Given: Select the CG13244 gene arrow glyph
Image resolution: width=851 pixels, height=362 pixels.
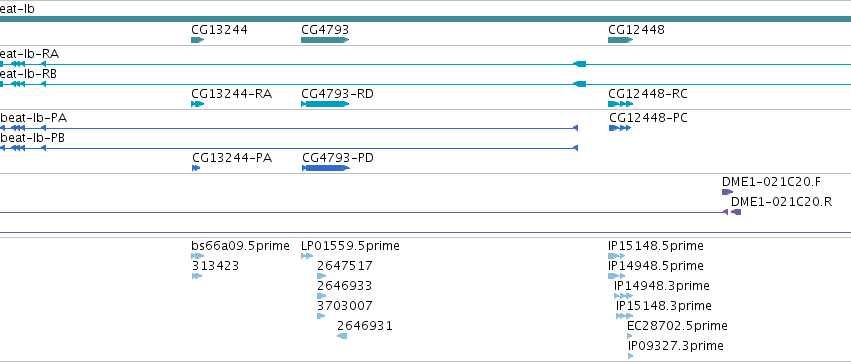Looking at the screenshot, I should [198, 40].
